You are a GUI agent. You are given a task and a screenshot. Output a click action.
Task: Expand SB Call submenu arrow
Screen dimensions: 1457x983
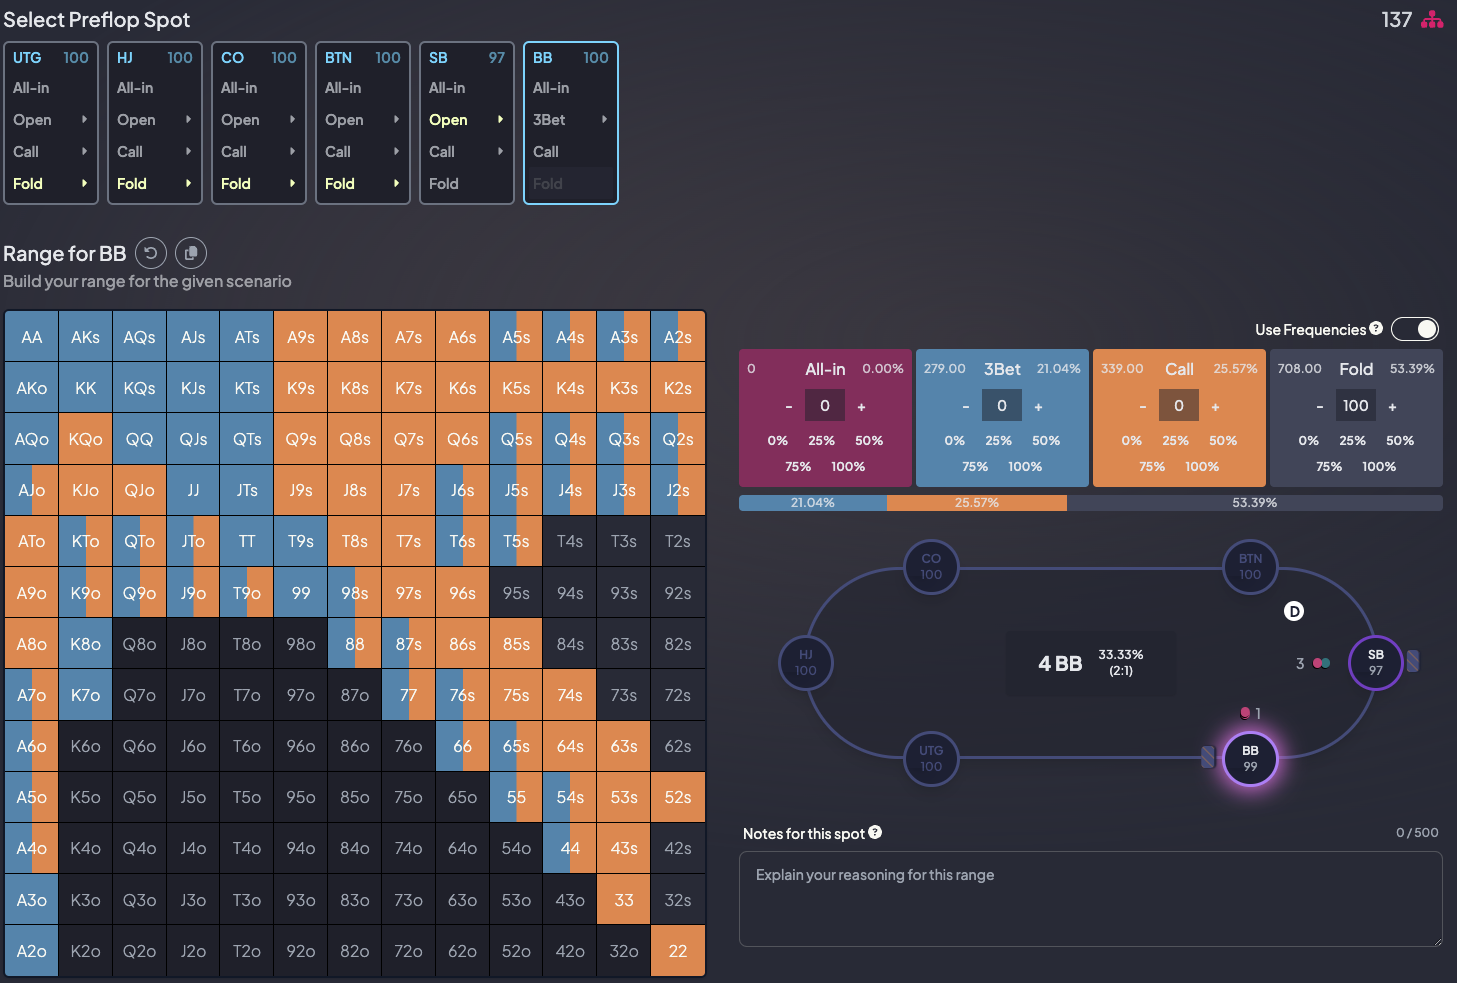click(500, 151)
